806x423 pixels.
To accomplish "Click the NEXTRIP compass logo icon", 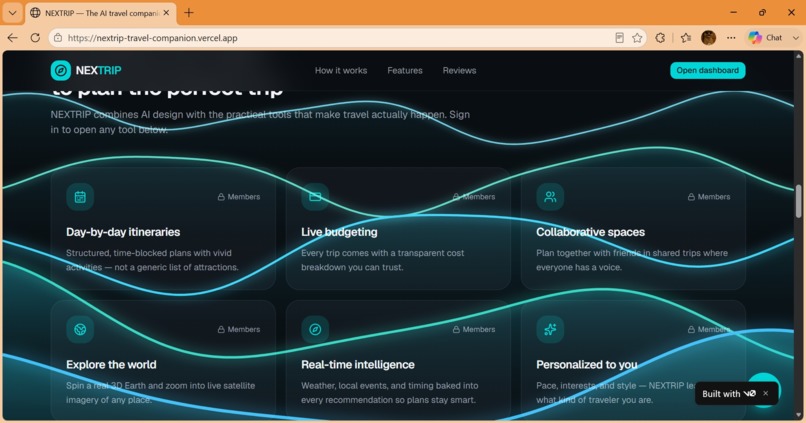I will click(61, 70).
